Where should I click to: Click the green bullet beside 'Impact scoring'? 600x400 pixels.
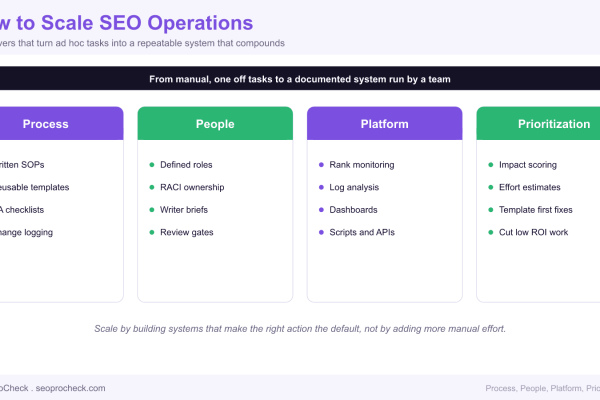point(491,165)
